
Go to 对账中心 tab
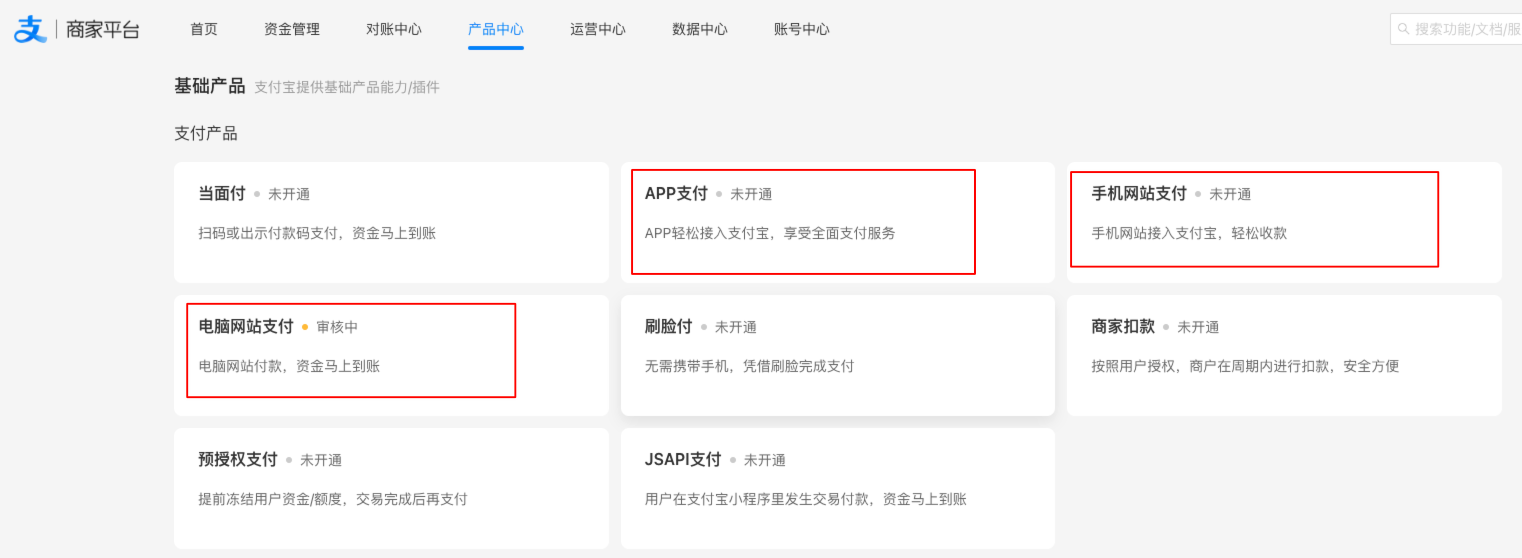click(x=394, y=29)
